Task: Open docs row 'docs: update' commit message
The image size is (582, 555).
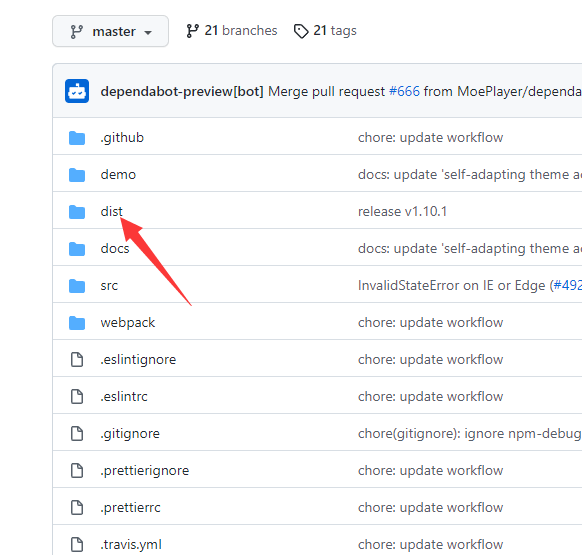Action: [x=470, y=248]
